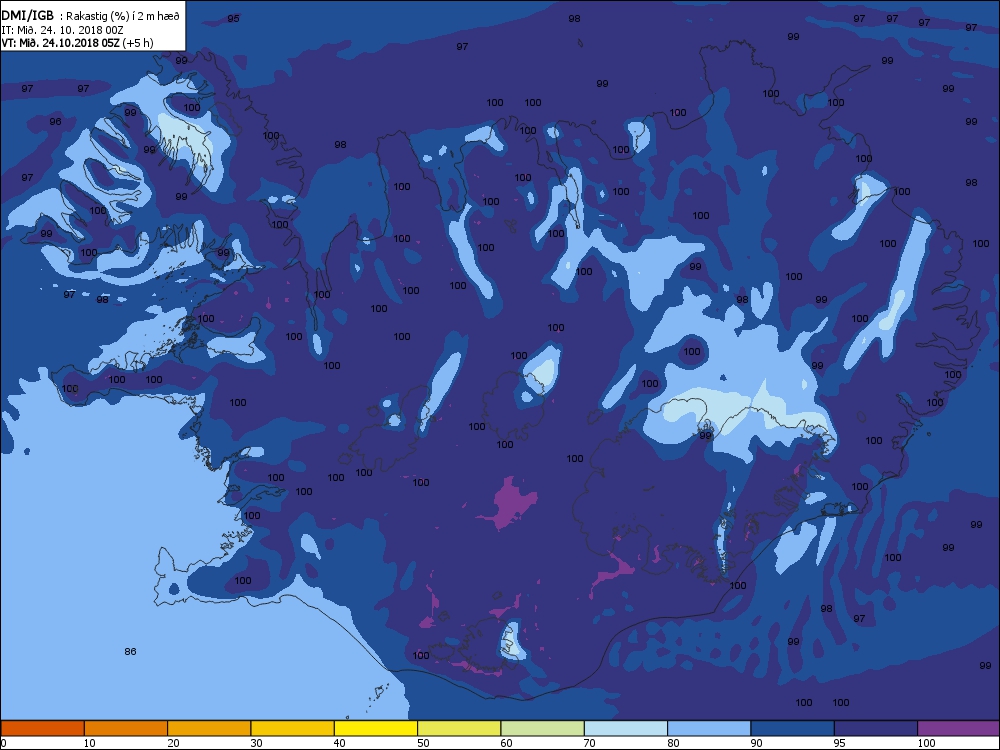Click the '90' tick label under the color scale

click(756, 743)
